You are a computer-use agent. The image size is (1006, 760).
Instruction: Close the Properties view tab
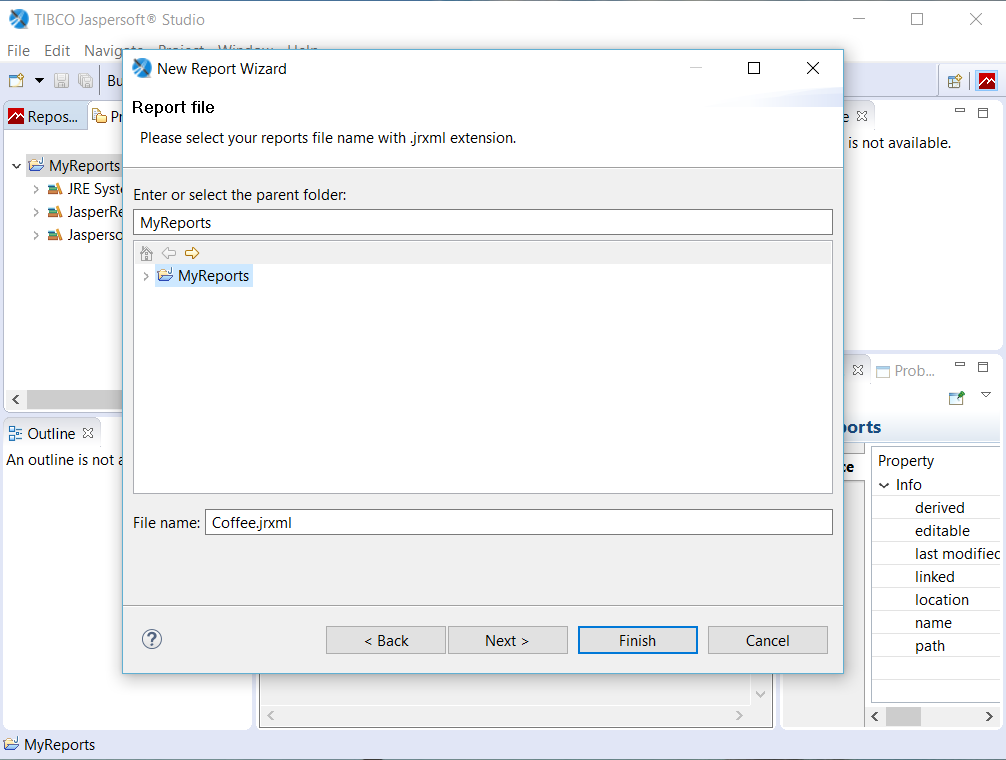pyautogui.click(x=858, y=370)
